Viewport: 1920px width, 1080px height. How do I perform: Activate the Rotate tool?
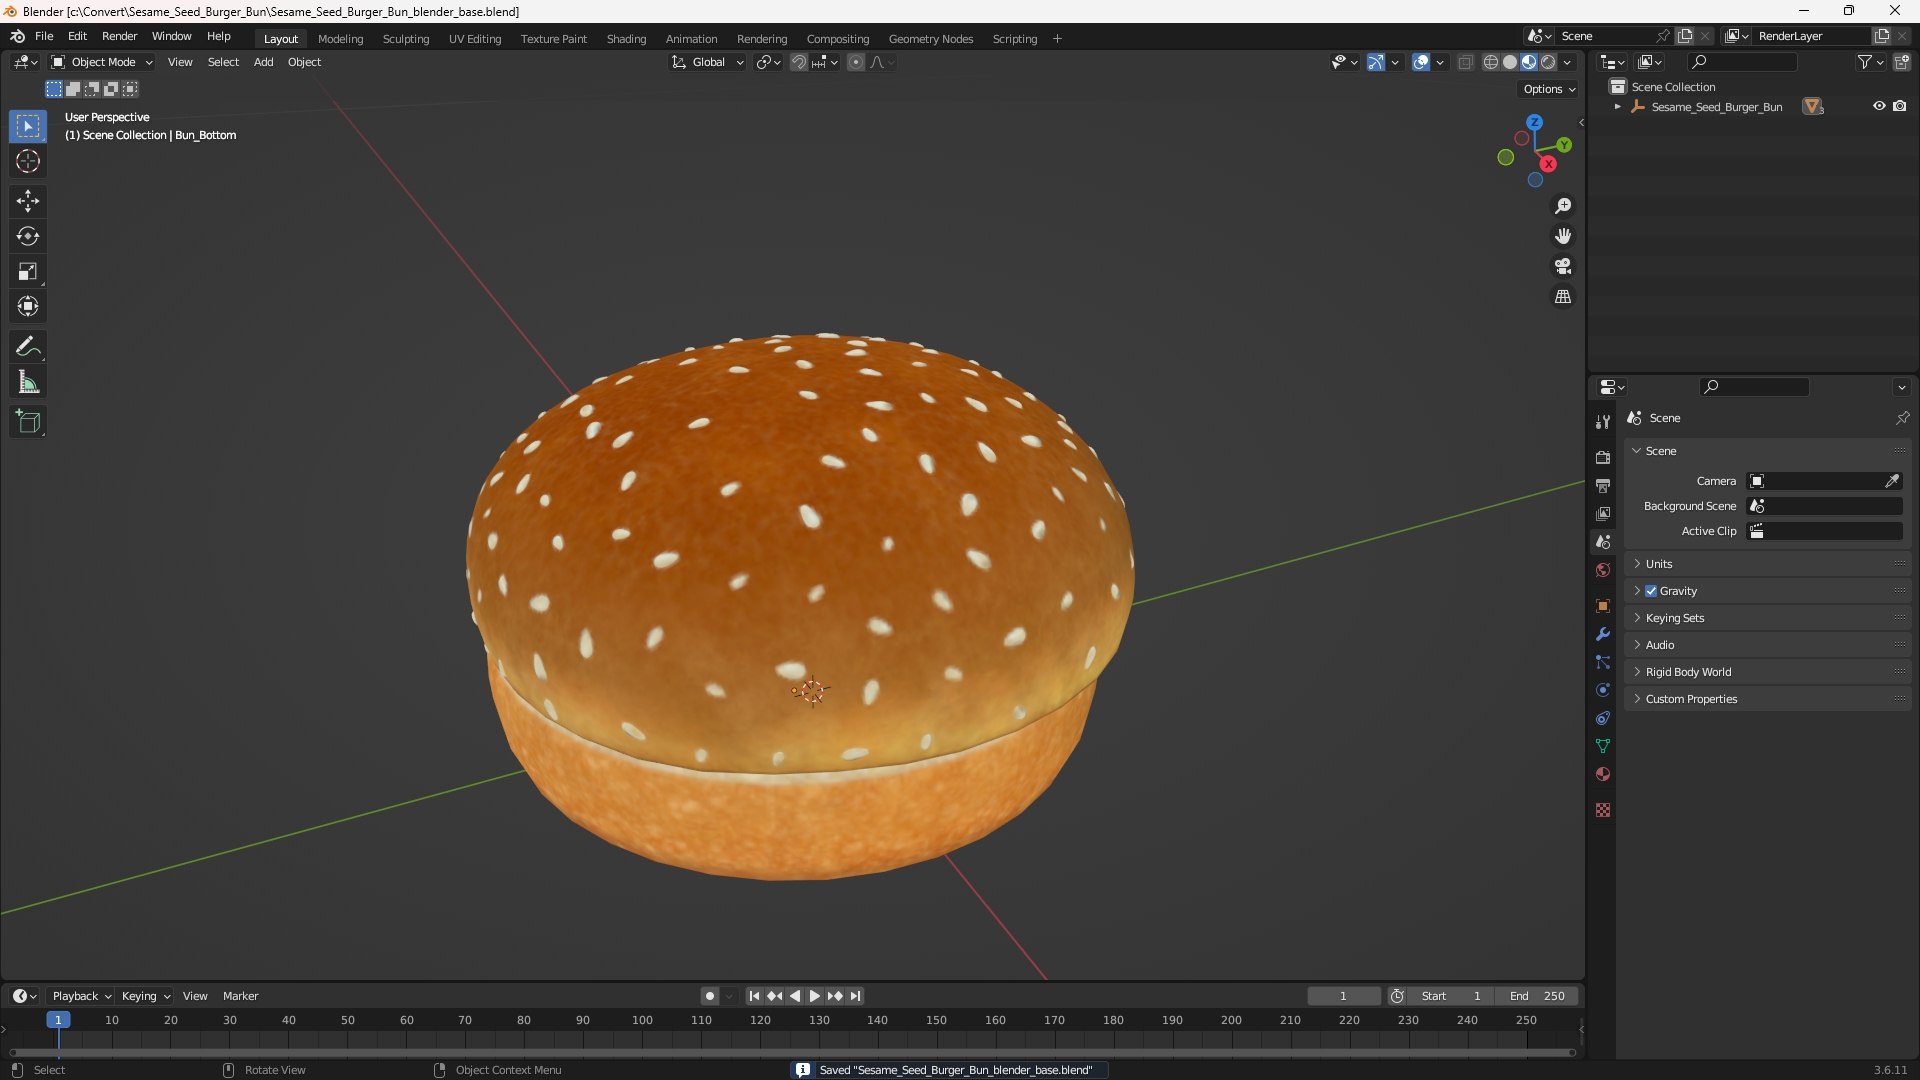pos(28,236)
